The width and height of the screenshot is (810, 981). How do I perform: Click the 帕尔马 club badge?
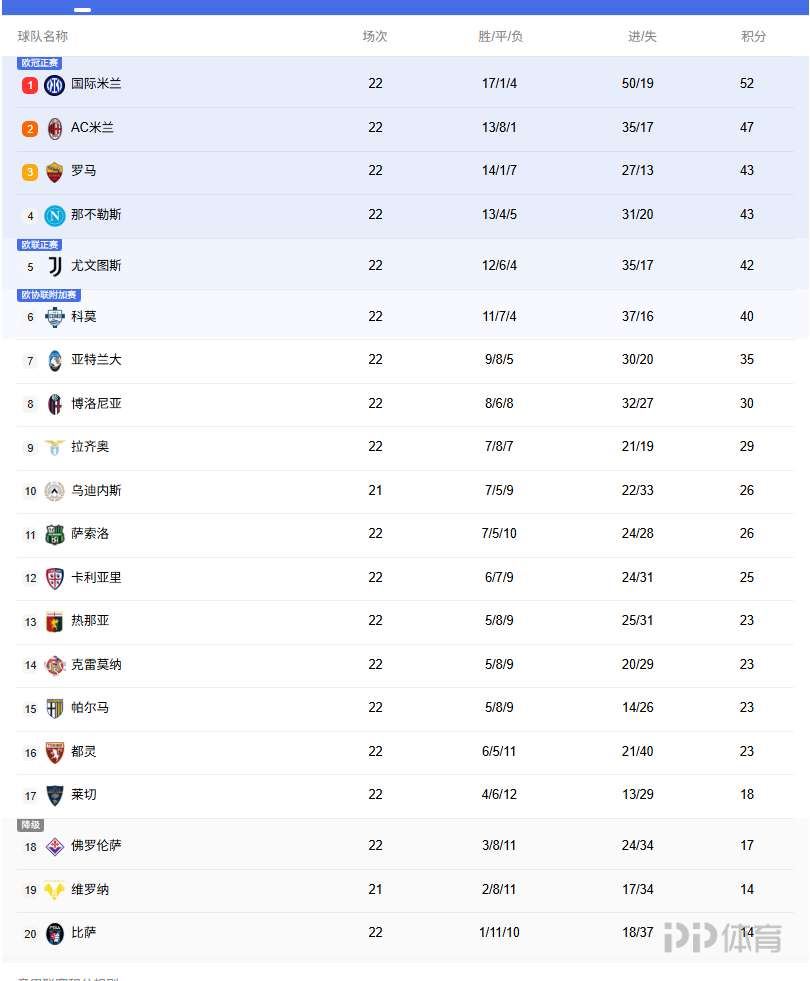55,708
